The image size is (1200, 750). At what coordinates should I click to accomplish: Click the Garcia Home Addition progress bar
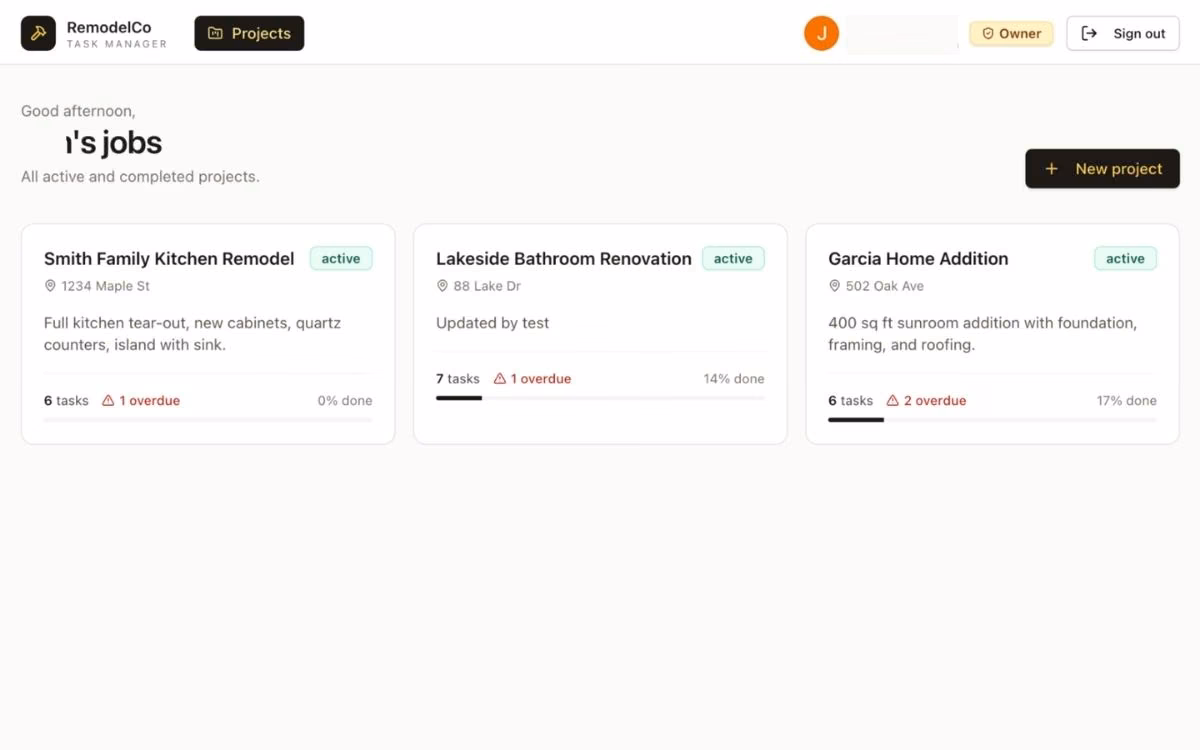tap(992, 420)
